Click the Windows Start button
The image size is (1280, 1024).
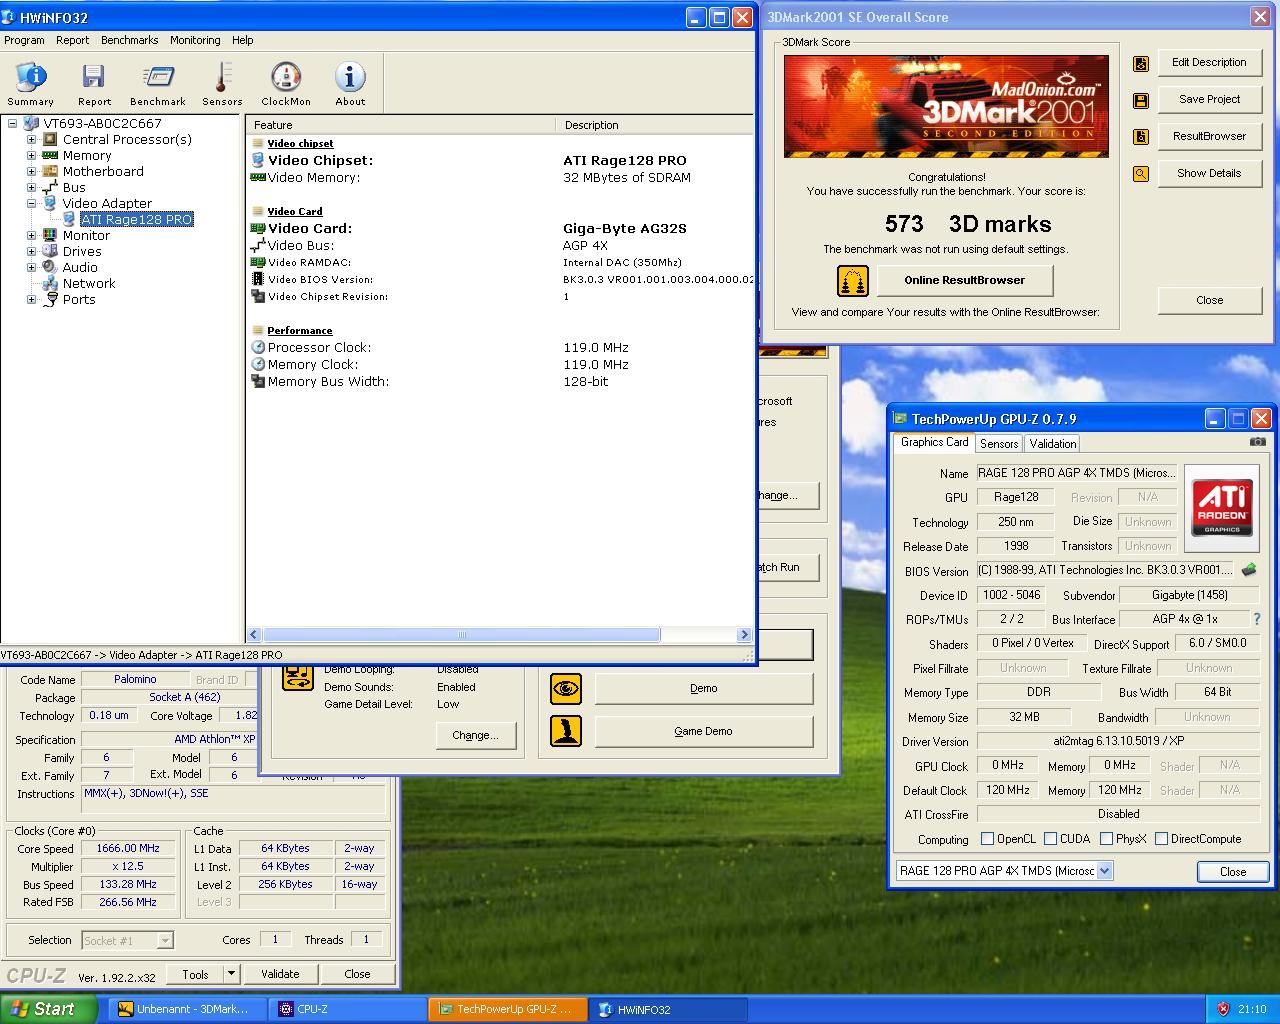tap(49, 1009)
